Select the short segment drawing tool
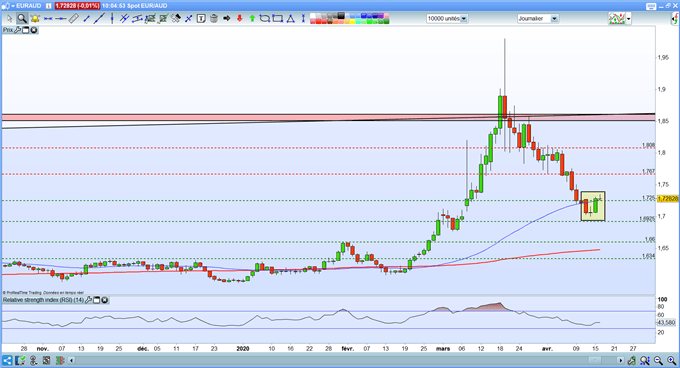This screenshot has width=680, height=368. 86,18
